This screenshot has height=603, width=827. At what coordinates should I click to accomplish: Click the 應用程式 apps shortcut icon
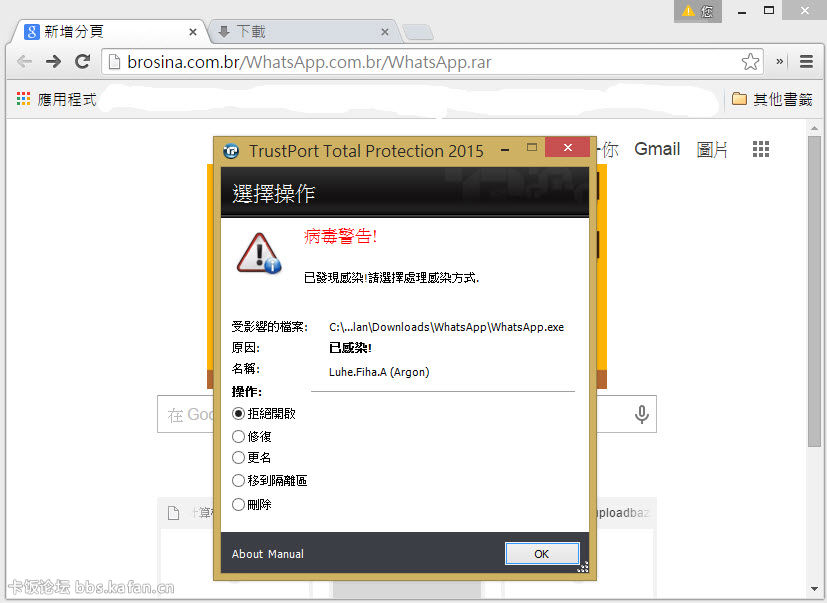24,99
